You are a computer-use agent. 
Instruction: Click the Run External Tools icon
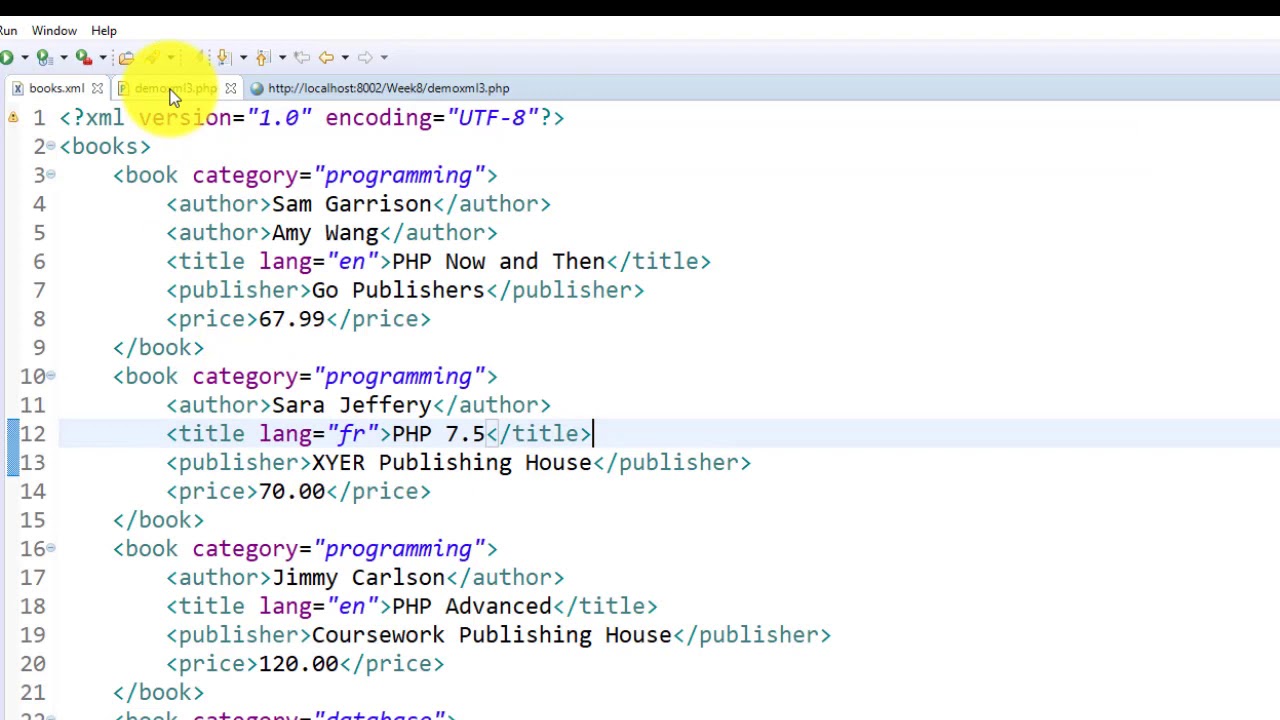click(84, 58)
